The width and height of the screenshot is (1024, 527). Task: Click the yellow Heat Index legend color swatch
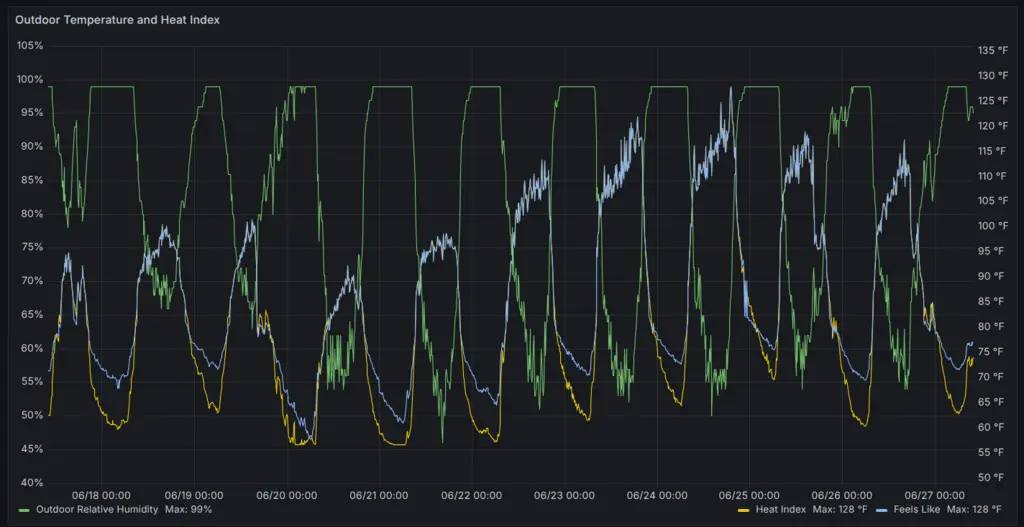point(741,510)
